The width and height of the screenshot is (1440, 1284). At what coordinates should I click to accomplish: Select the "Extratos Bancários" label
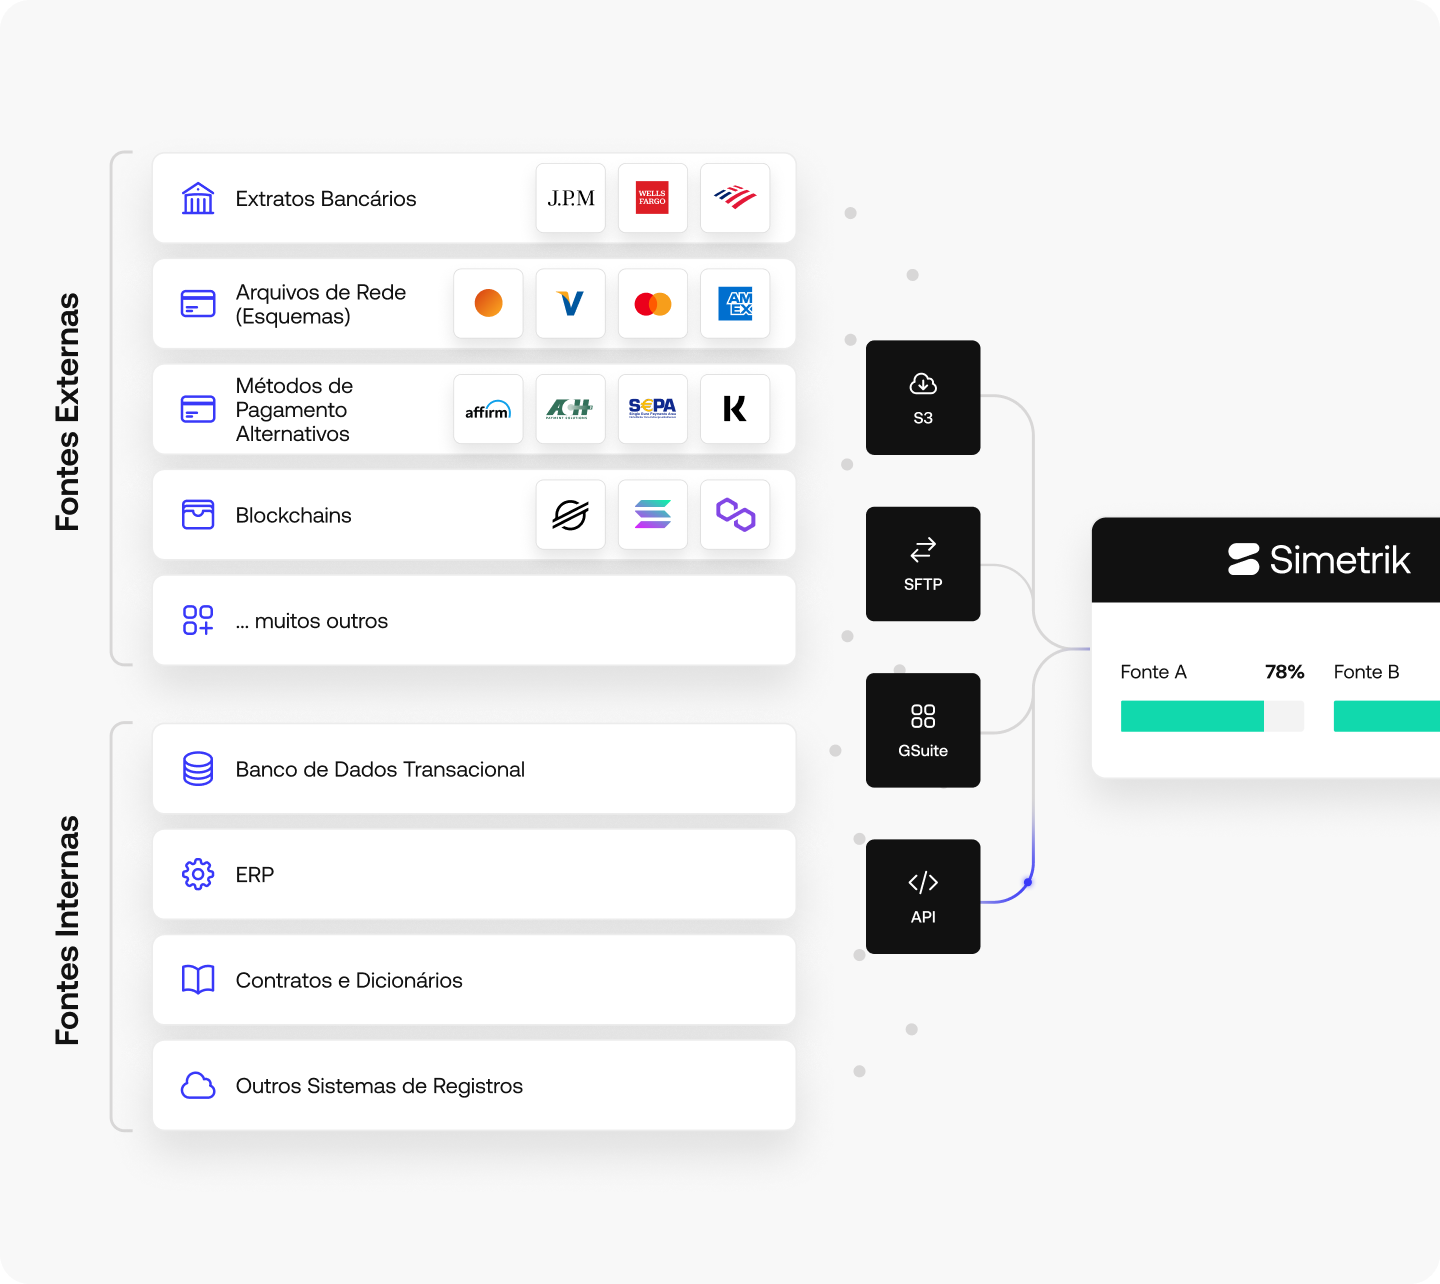pos(326,199)
